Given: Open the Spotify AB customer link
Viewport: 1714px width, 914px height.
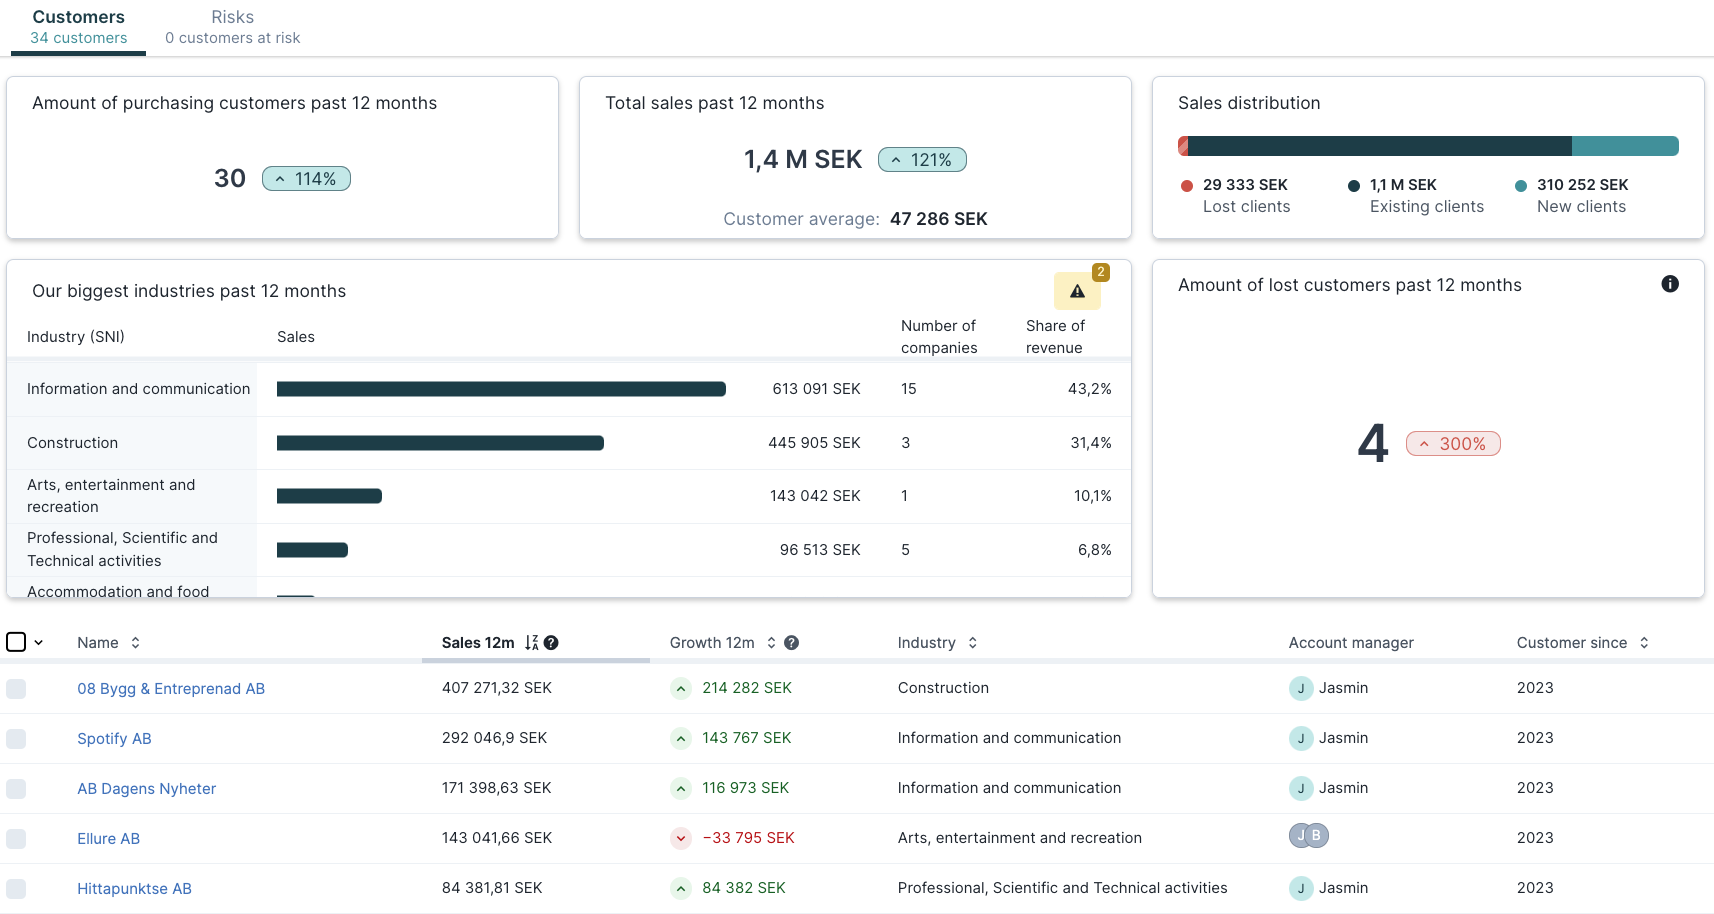Looking at the screenshot, I should point(114,739).
